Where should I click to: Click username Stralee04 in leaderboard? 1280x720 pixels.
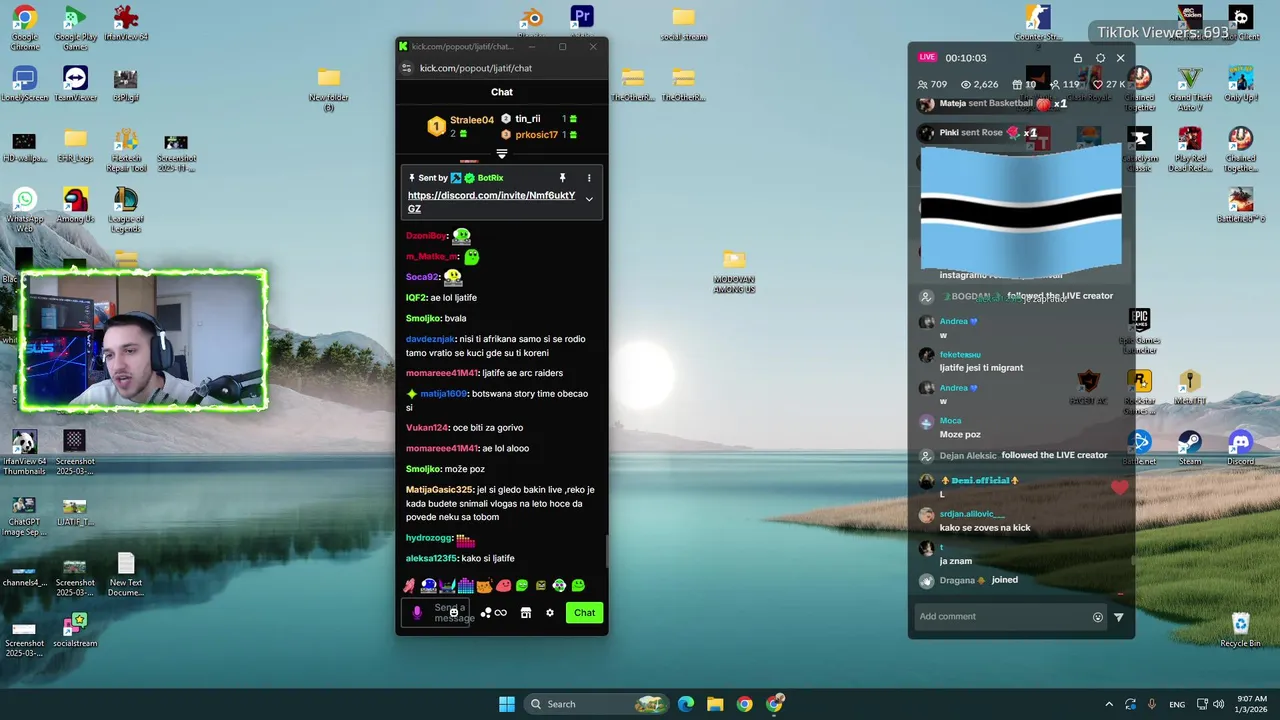pos(472,120)
